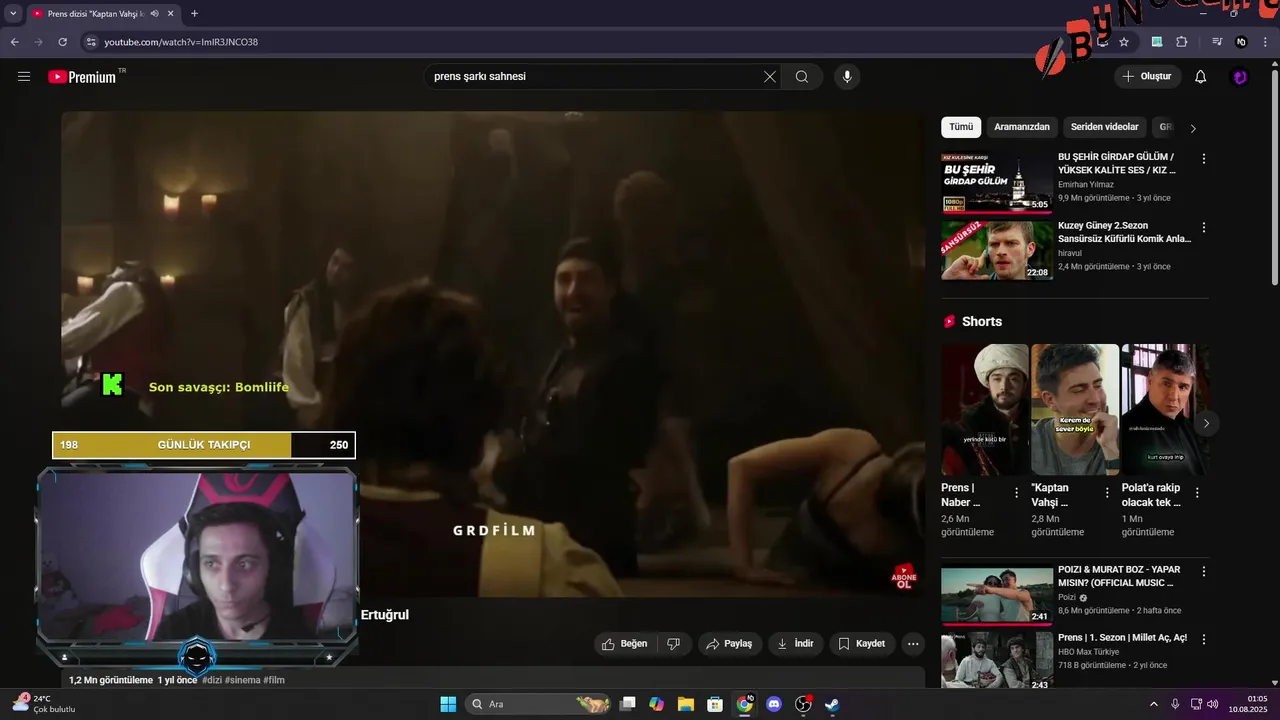
Task: Open Chrome tab search dropdown
Action: [x=13, y=13]
